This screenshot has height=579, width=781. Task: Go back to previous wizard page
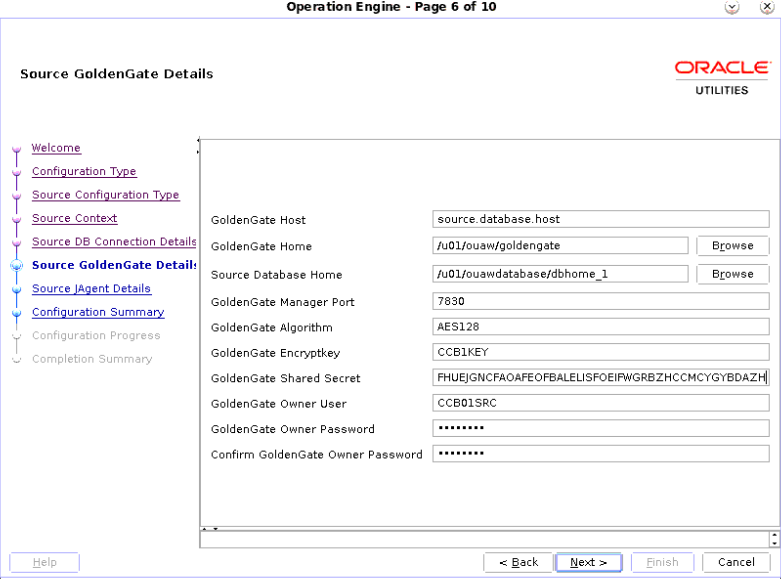point(518,562)
